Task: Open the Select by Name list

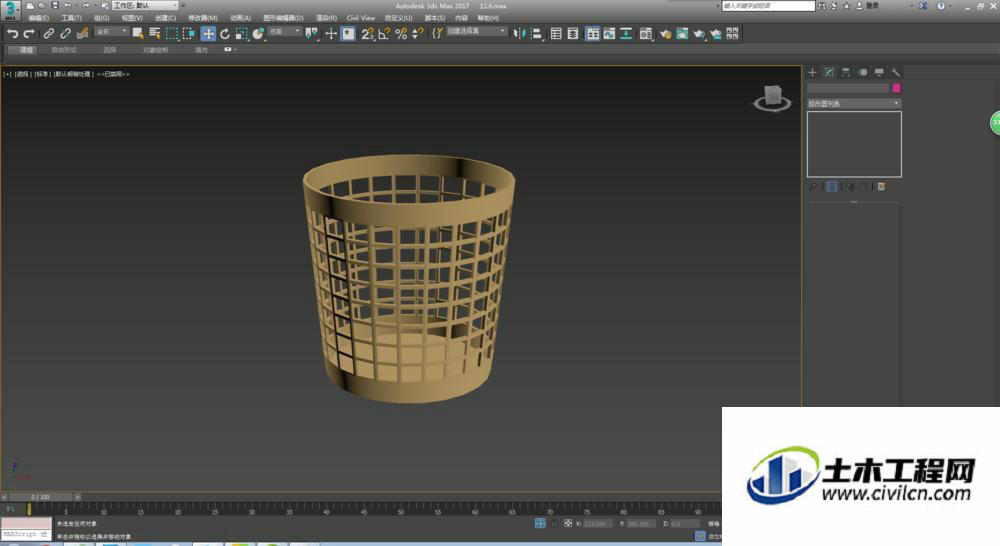Action: tap(154, 34)
